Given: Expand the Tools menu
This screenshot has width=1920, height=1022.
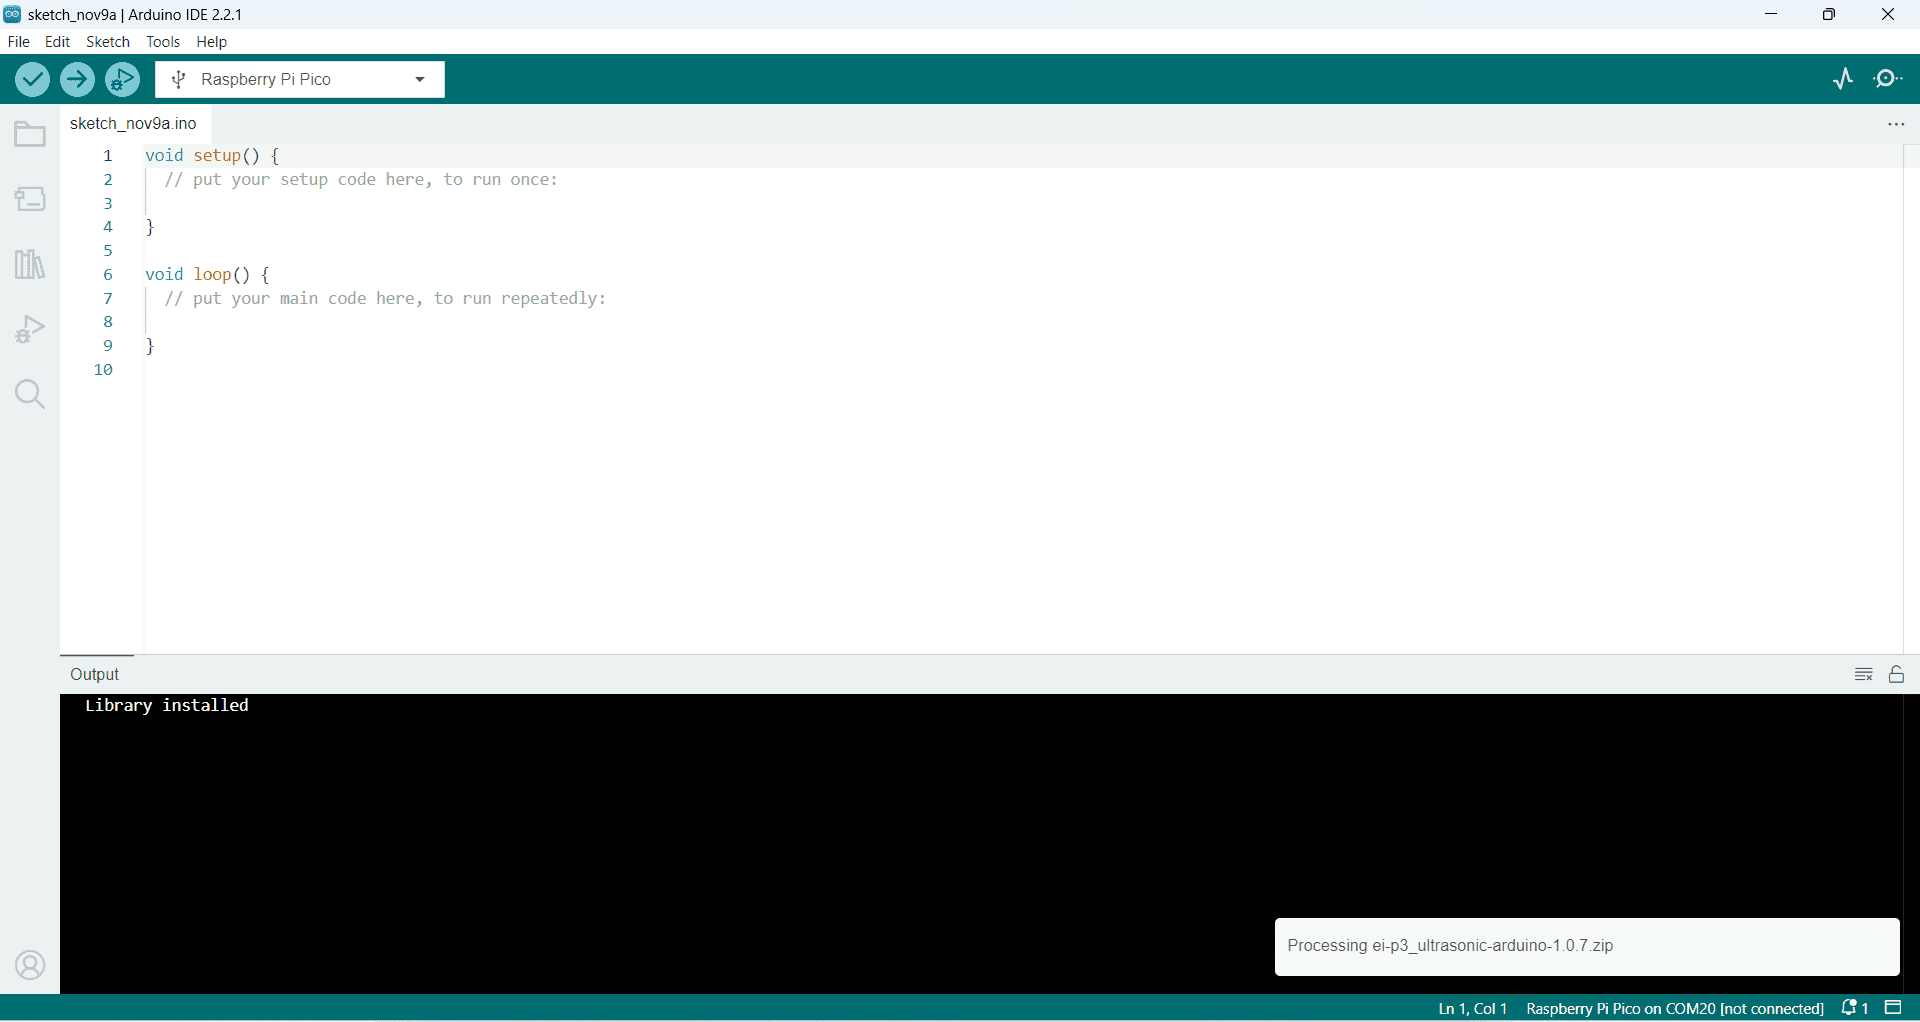Looking at the screenshot, I should (x=163, y=41).
